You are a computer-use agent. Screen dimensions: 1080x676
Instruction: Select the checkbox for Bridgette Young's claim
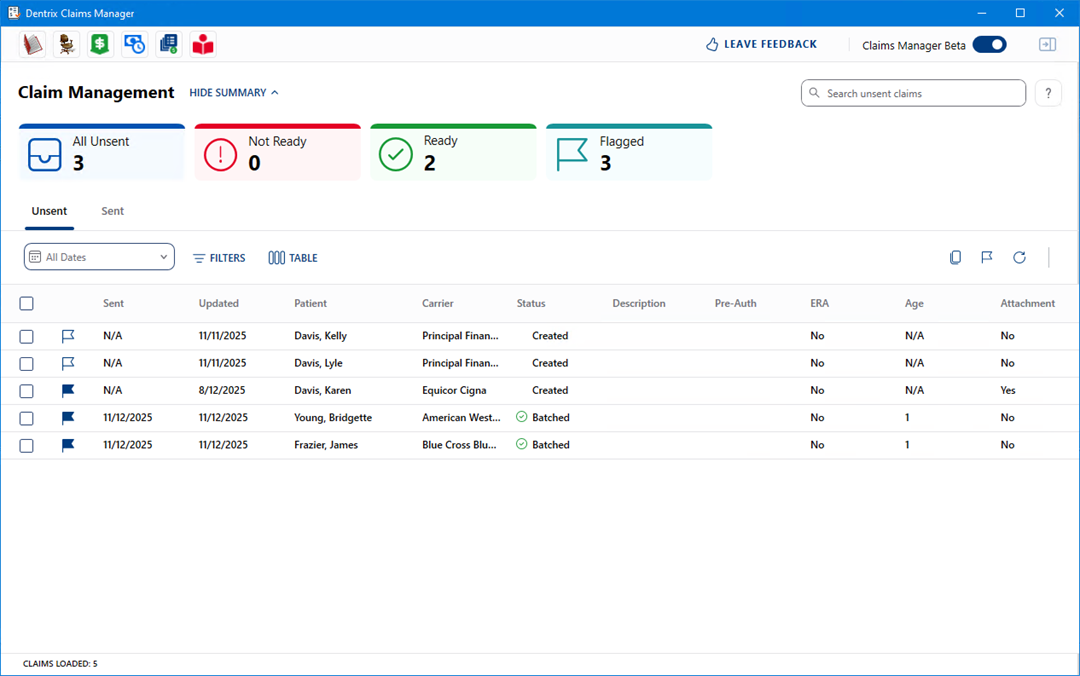[x=27, y=418]
